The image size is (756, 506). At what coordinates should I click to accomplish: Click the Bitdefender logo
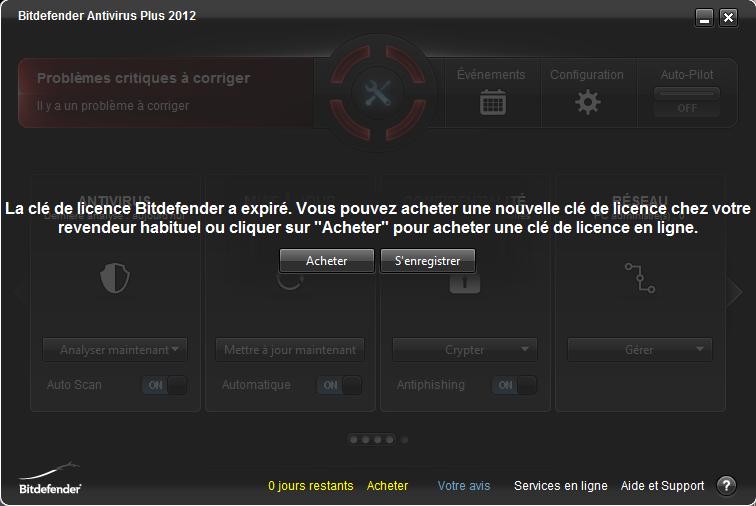coord(50,479)
